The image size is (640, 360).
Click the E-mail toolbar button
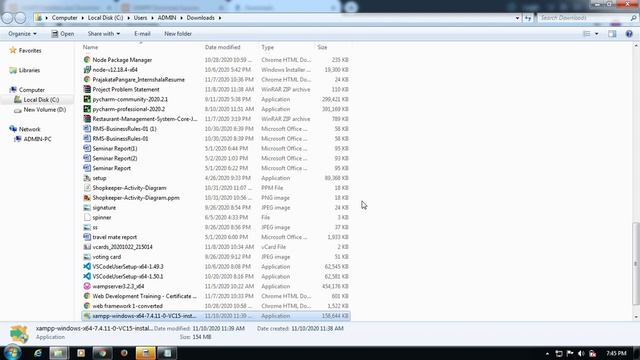pos(142,34)
